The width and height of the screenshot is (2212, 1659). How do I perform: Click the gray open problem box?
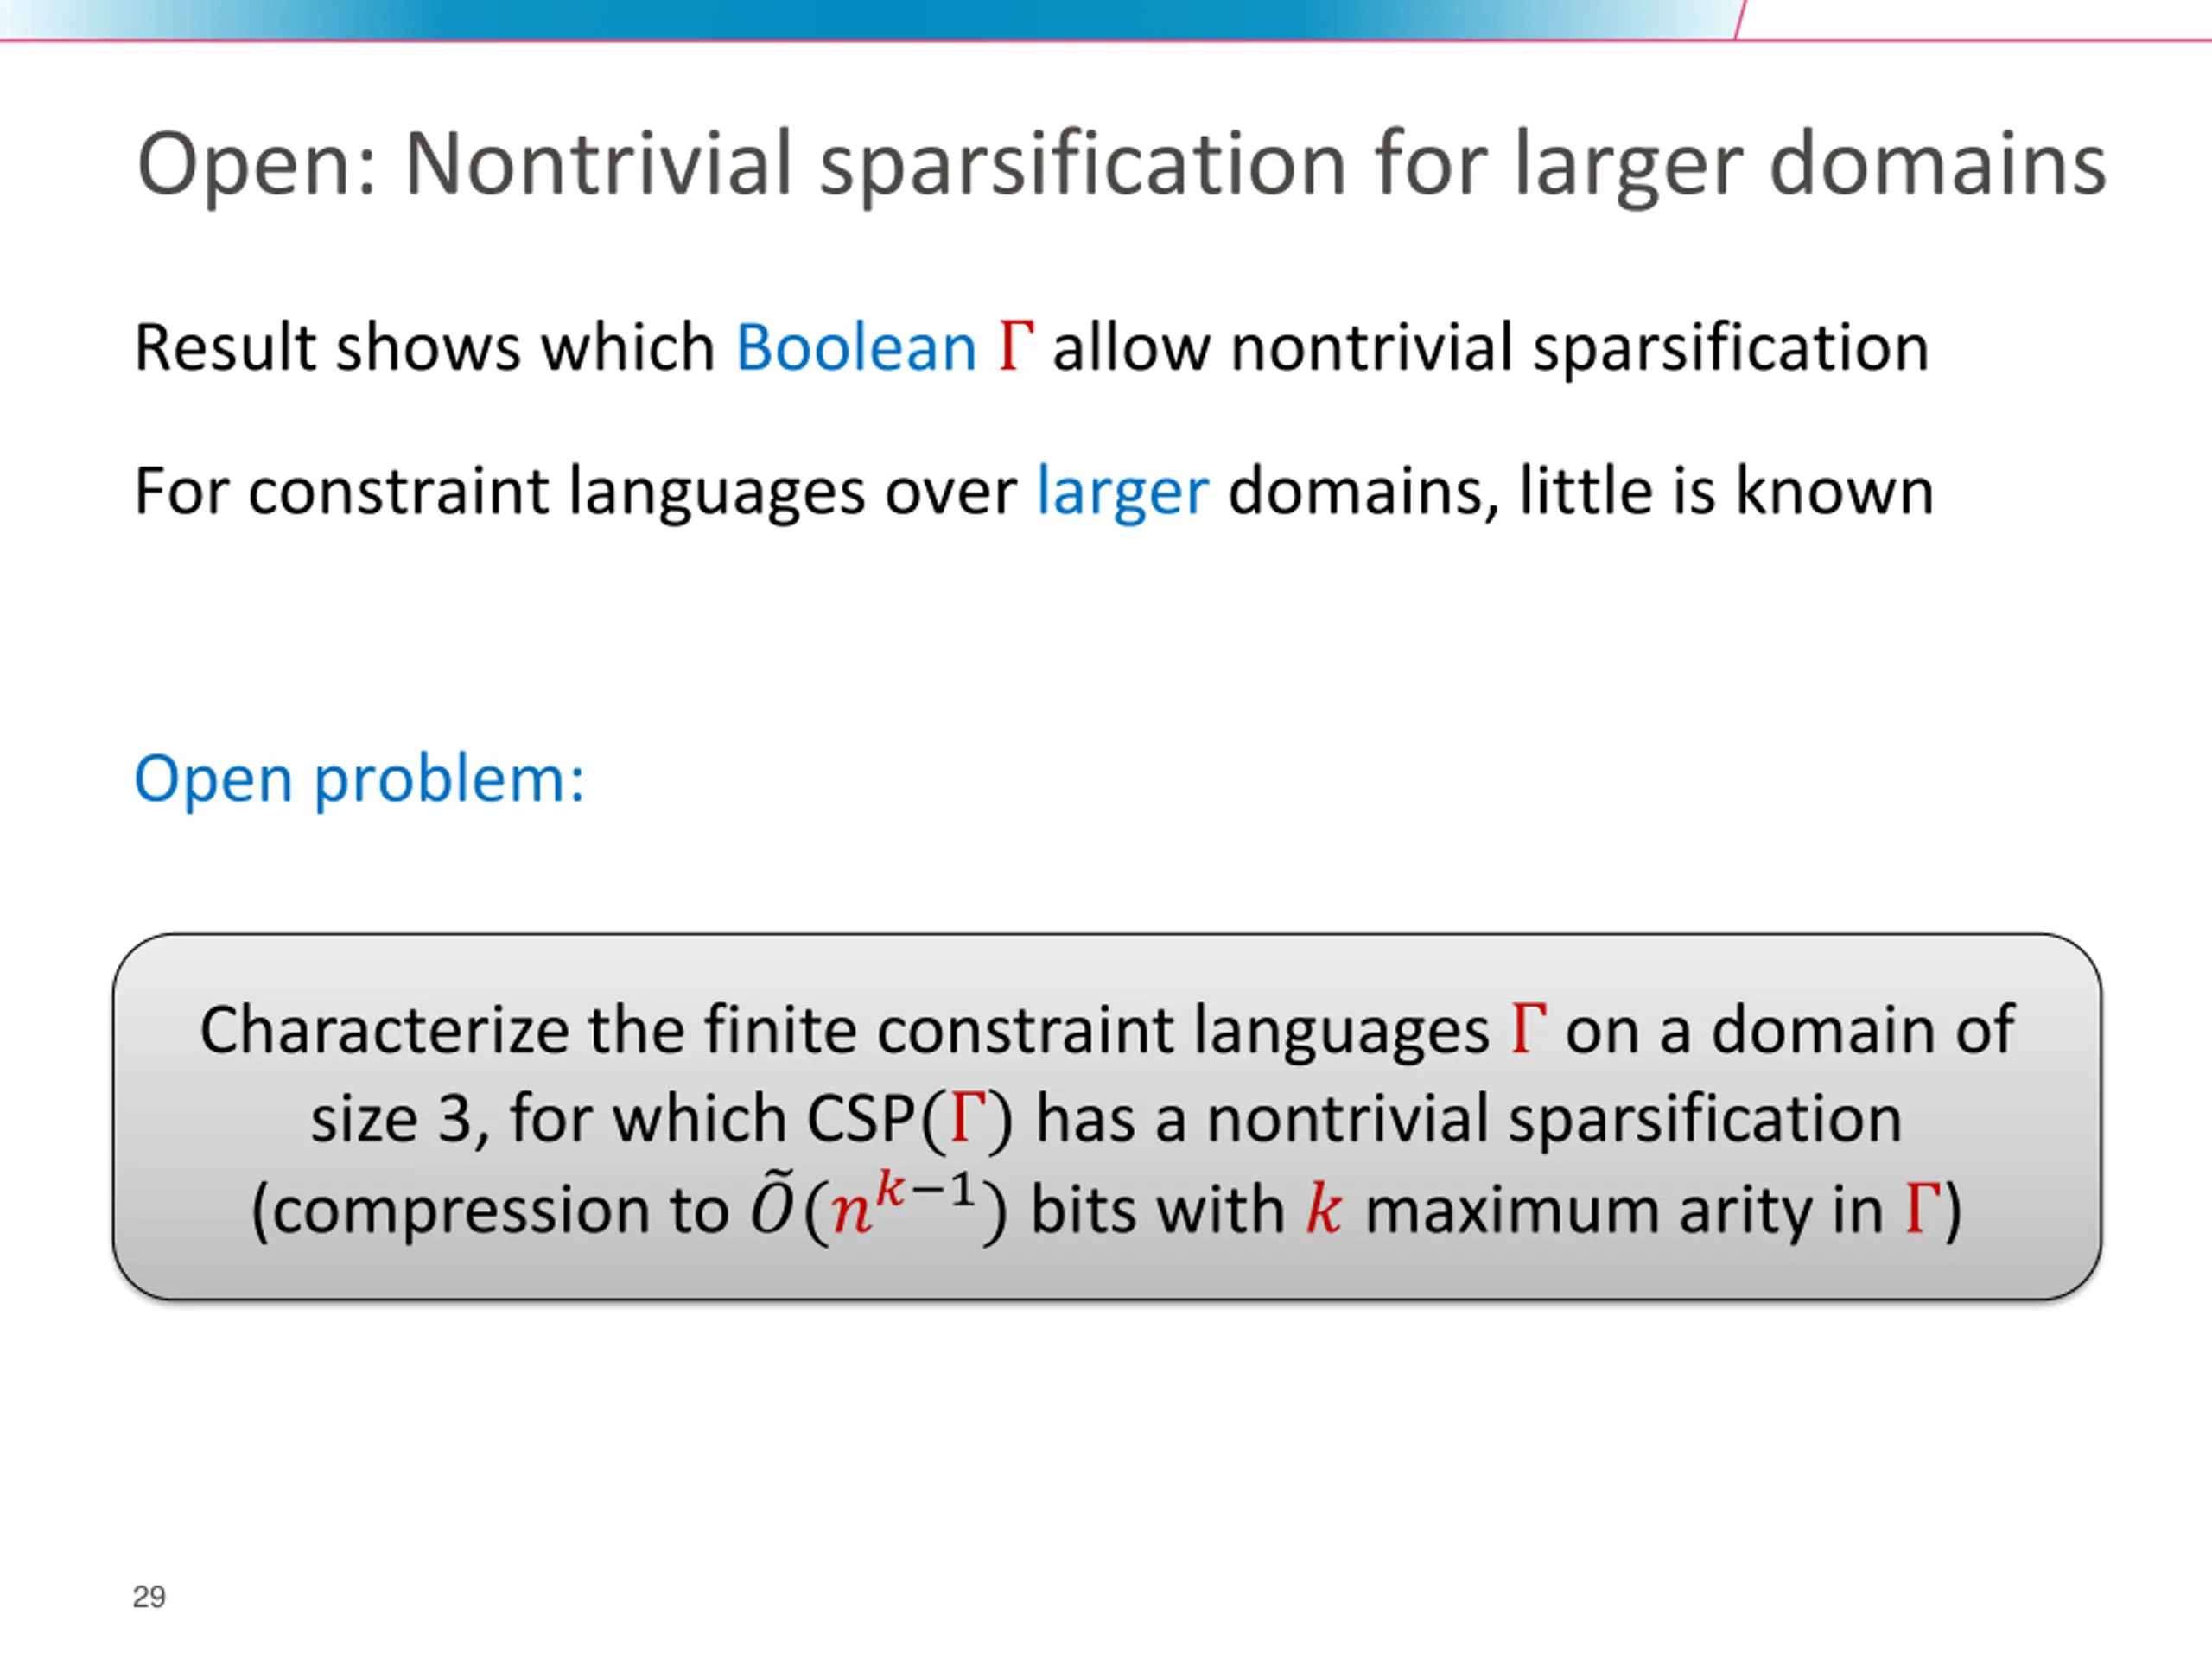[1106, 1117]
